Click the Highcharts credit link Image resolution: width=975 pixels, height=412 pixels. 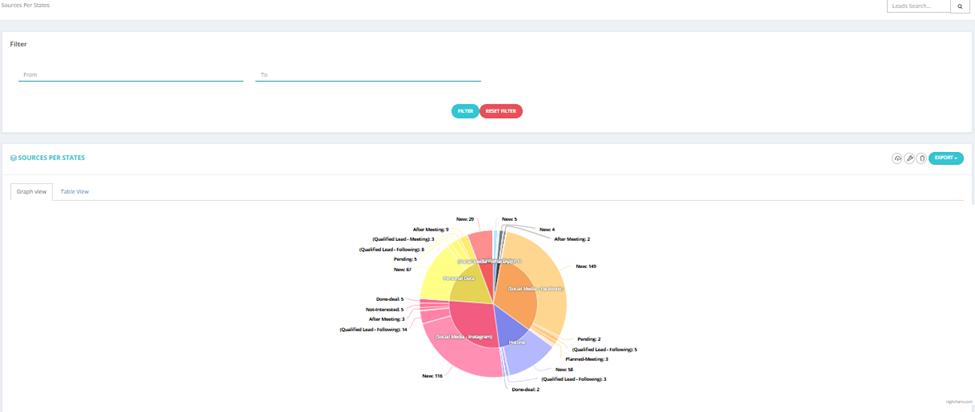[x=954, y=403]
